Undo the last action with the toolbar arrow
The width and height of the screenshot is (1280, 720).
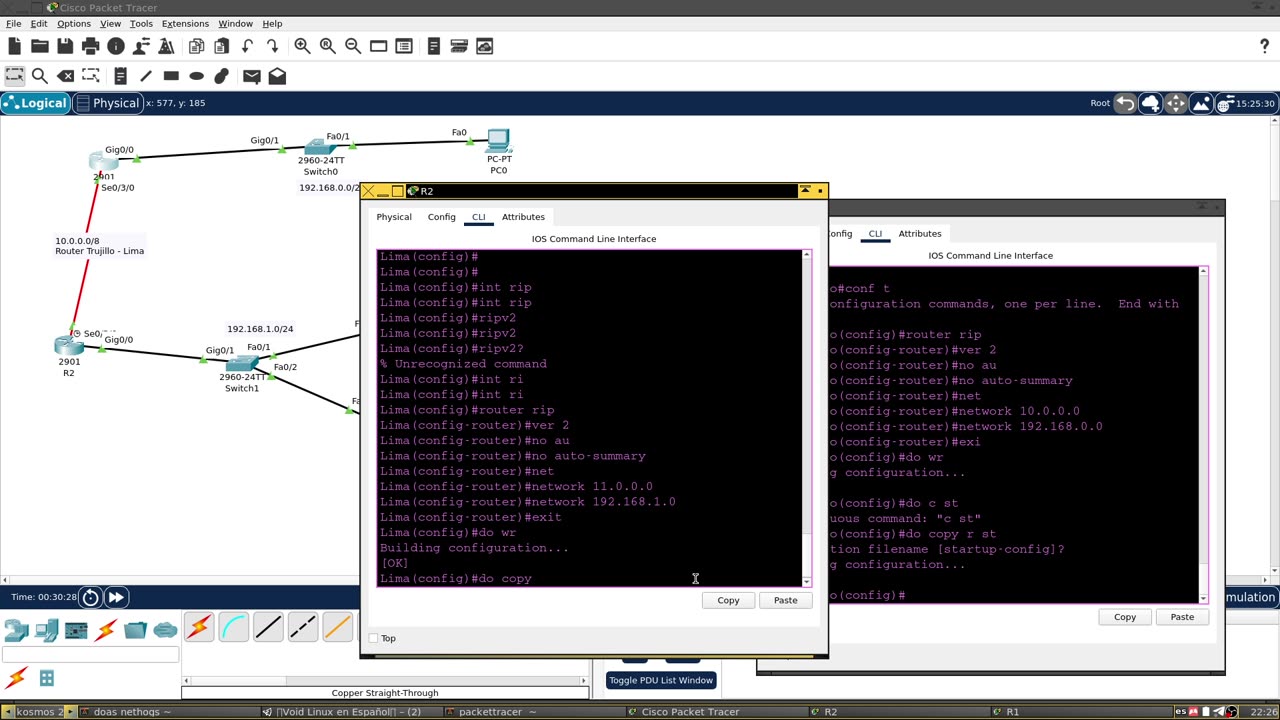coord(247,46)
